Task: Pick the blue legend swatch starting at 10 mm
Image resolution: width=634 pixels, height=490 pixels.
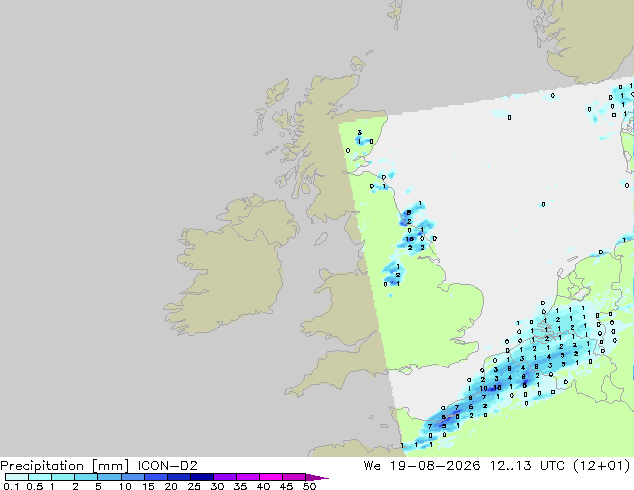Action: tap(133, 477)
